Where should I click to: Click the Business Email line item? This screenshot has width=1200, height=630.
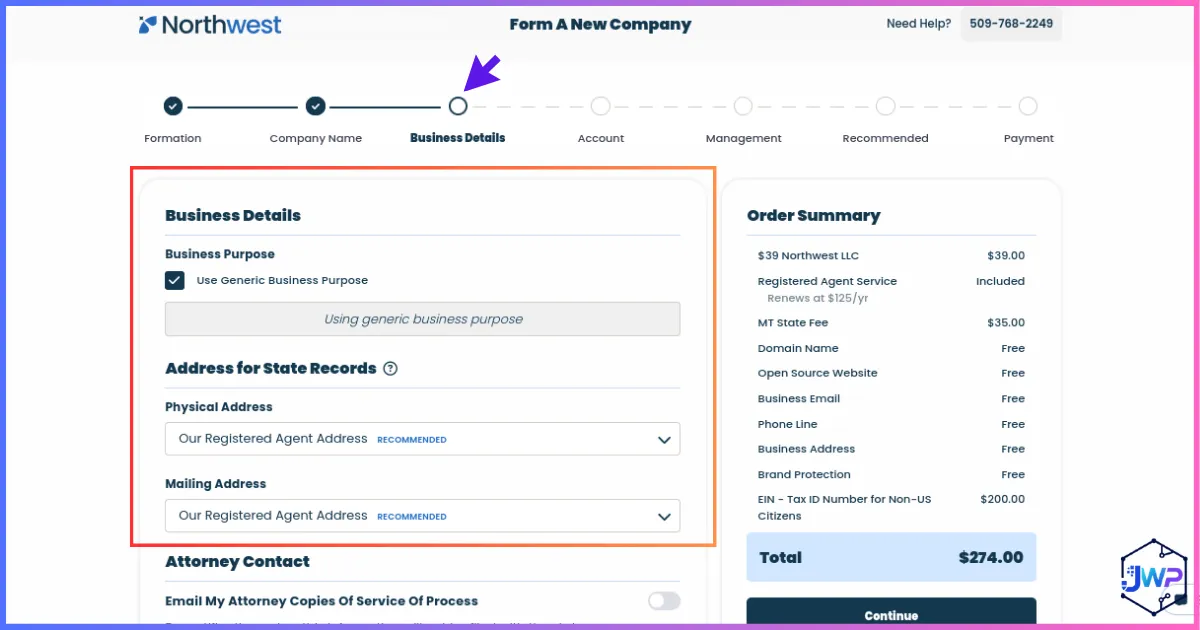(891, 398)
